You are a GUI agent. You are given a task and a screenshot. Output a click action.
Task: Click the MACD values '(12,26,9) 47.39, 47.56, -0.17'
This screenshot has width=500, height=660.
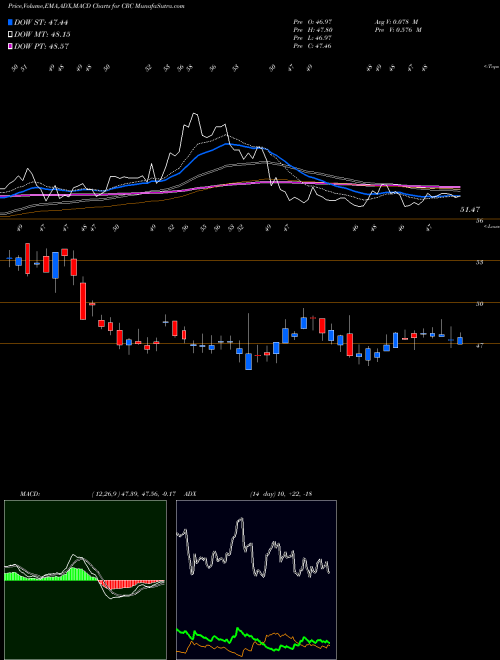click(136, 494)
